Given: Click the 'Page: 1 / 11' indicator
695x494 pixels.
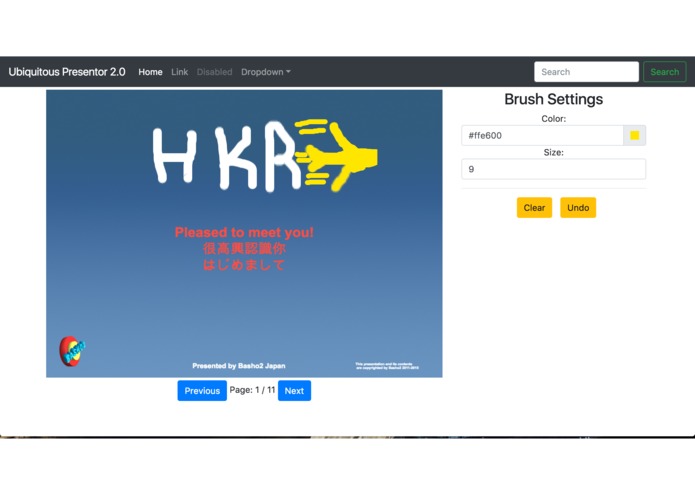Looking at the screenshot, I should click(x=252, y=390).
